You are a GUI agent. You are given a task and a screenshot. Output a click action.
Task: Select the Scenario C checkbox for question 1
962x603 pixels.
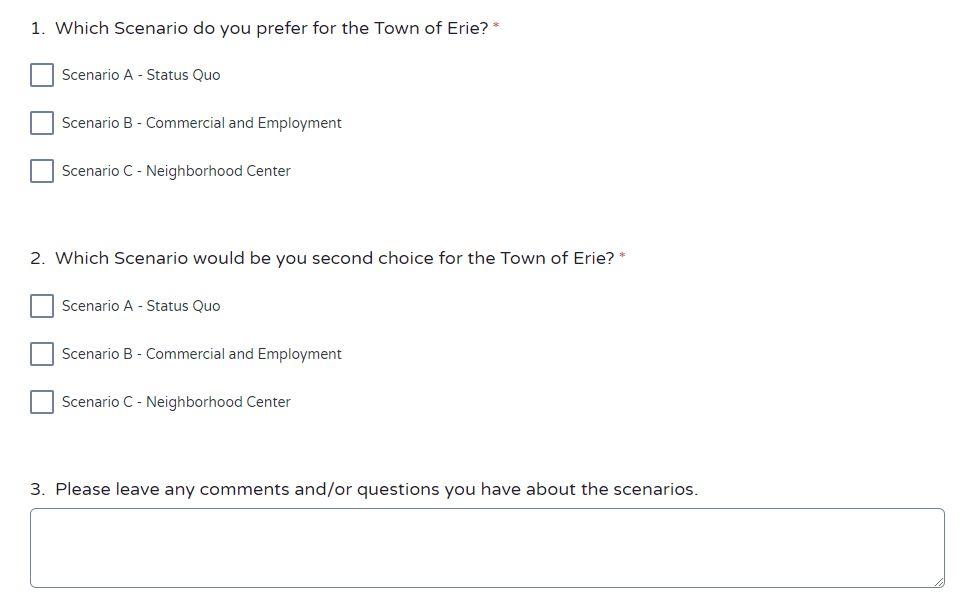coord(42,171)
